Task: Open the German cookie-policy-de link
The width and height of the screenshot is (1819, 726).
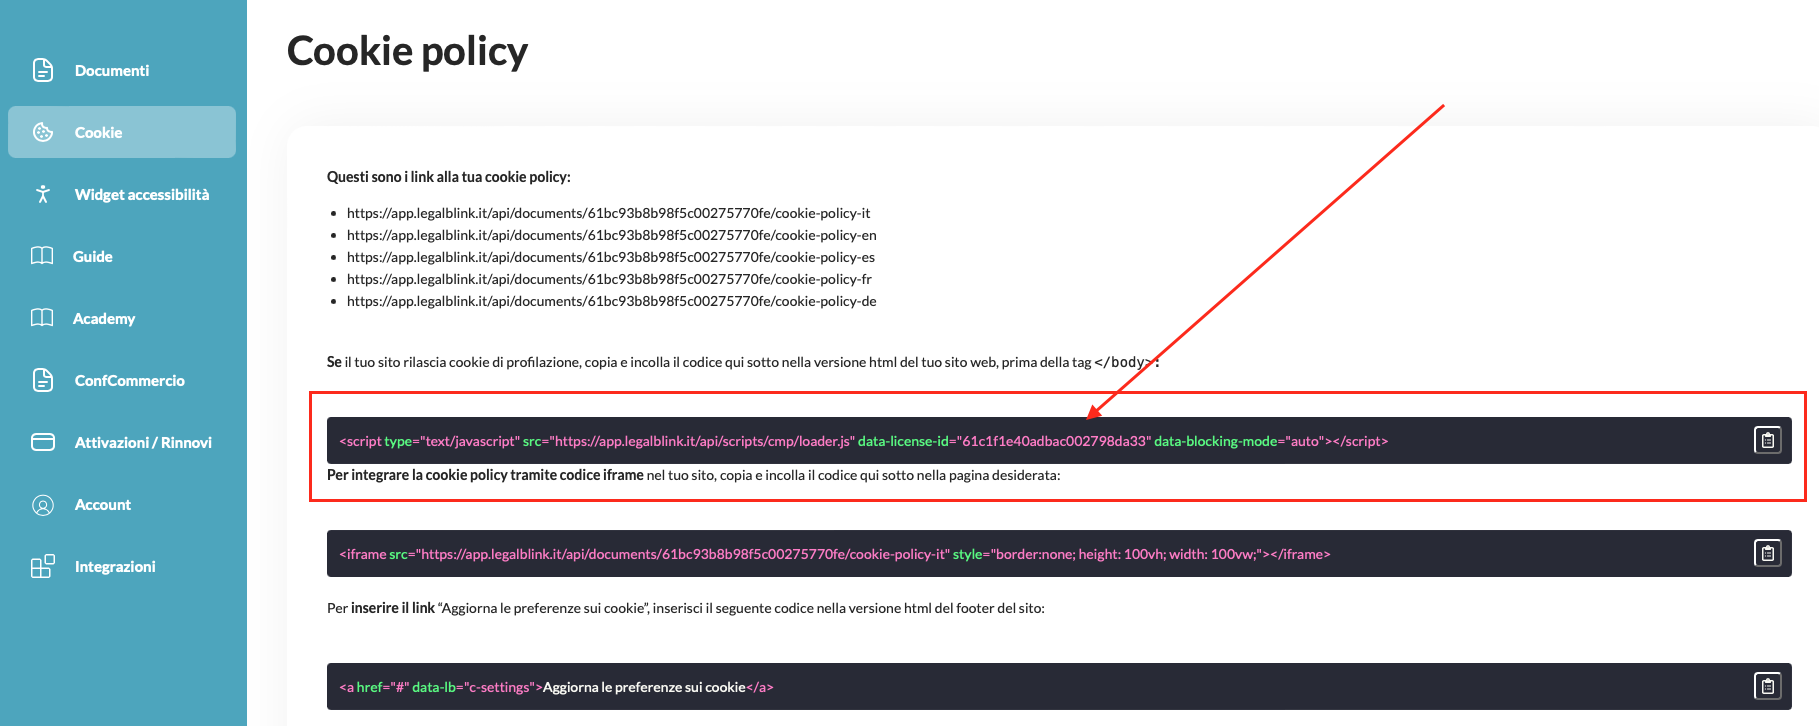Action: click(611, 301)
